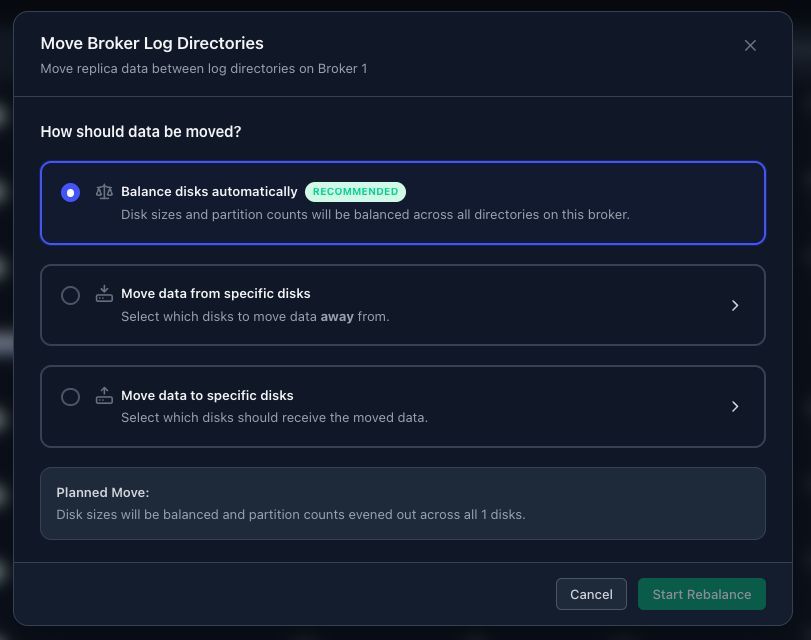
Task: Click the Planned Move heading
Action: (x=102, y=493)
